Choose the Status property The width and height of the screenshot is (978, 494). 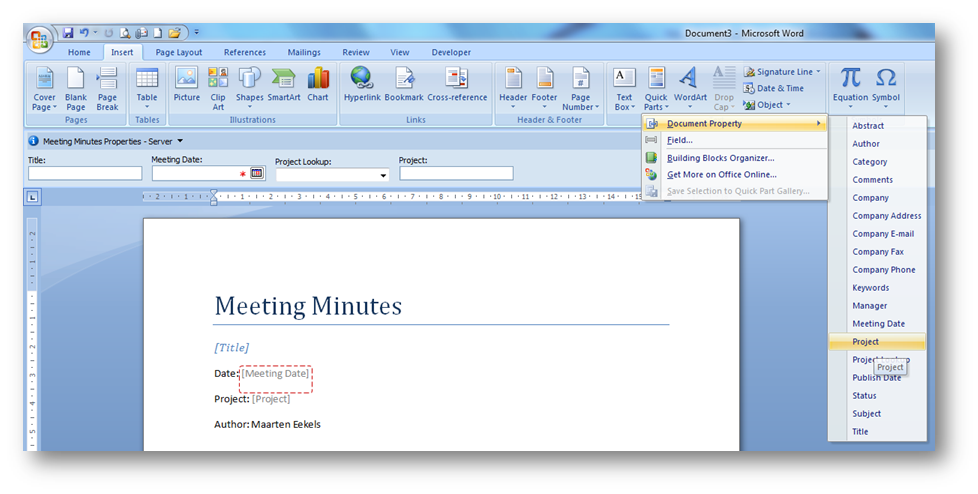pos(877,395)
